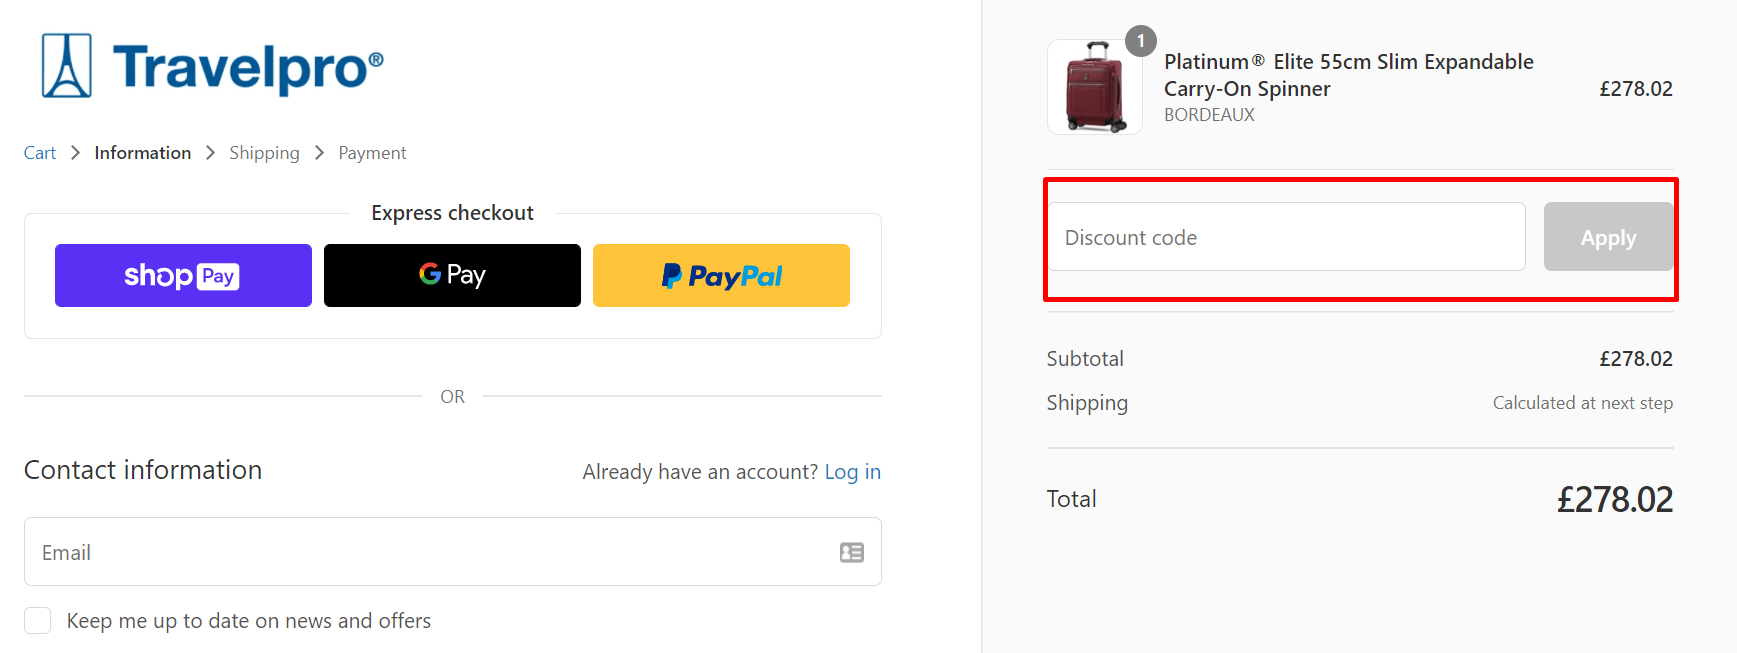Click the Subtotal amount £278.02

click(x=1635, y=358)
